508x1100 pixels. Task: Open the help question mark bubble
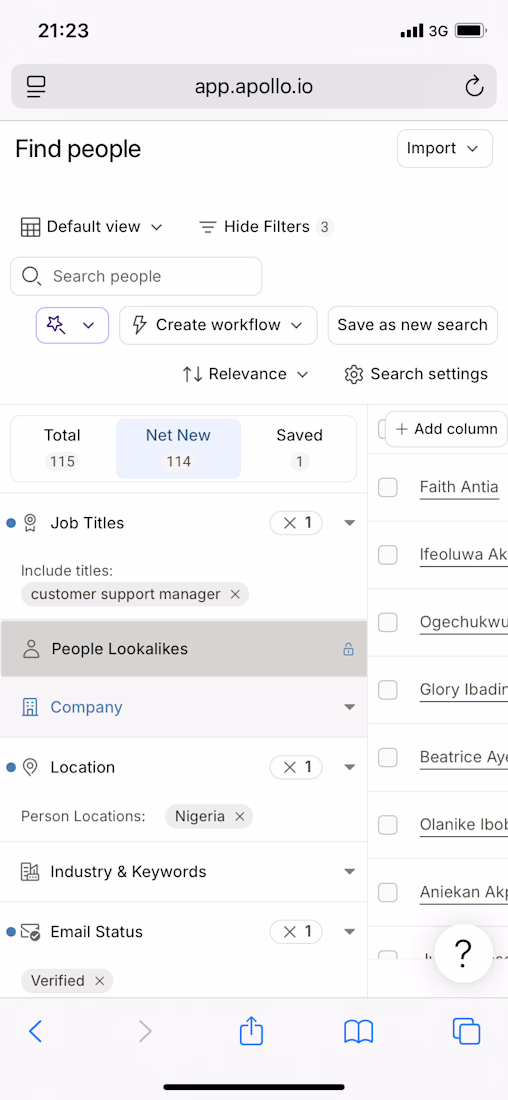coord(463,953)
